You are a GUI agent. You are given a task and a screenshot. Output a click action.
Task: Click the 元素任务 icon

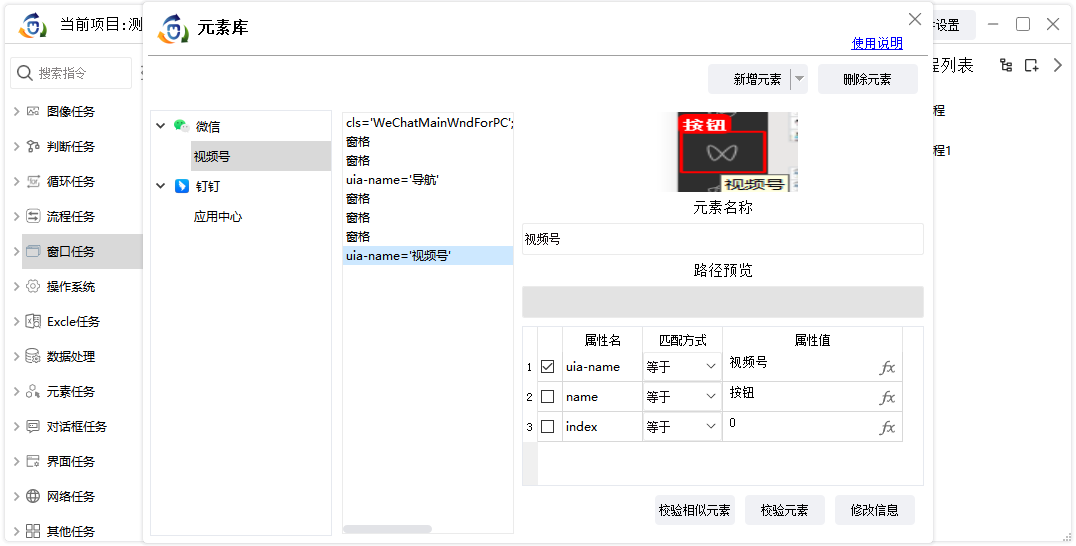[33, 391]
